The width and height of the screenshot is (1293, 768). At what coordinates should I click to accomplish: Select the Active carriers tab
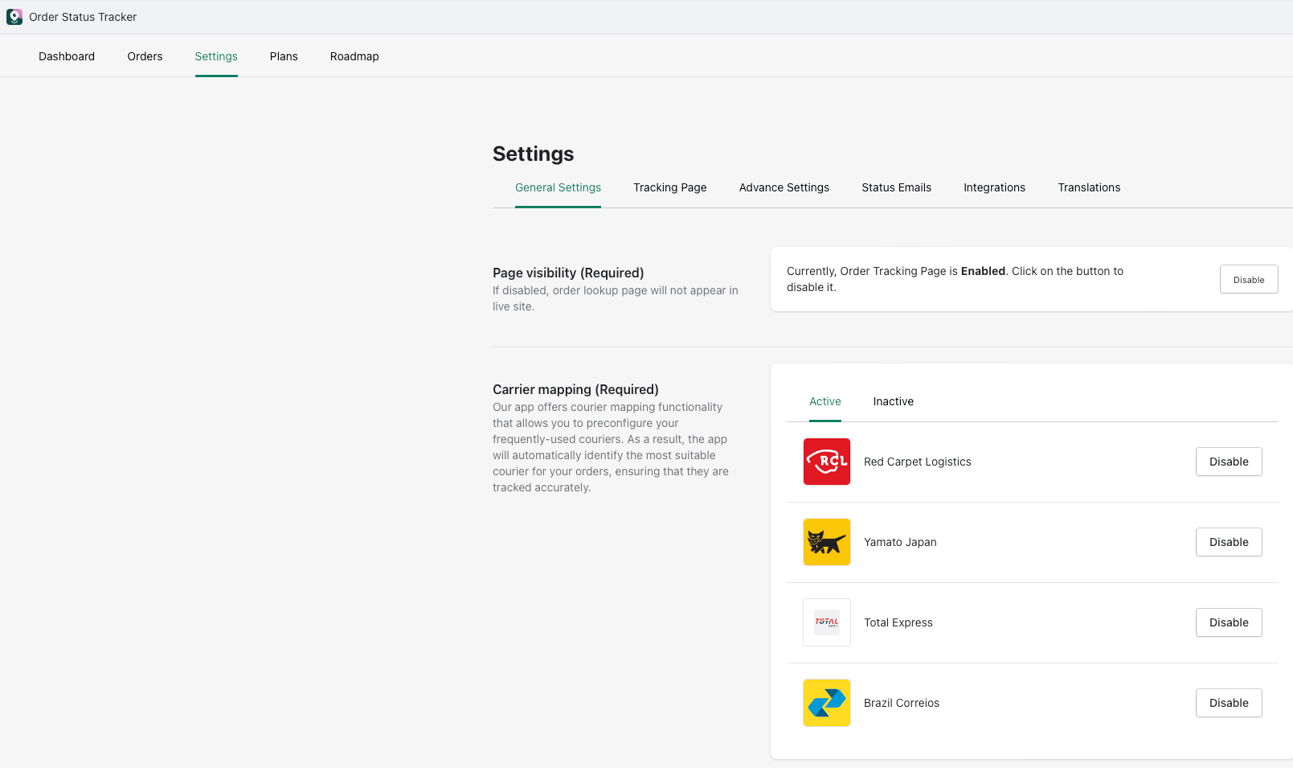(825, 401)
